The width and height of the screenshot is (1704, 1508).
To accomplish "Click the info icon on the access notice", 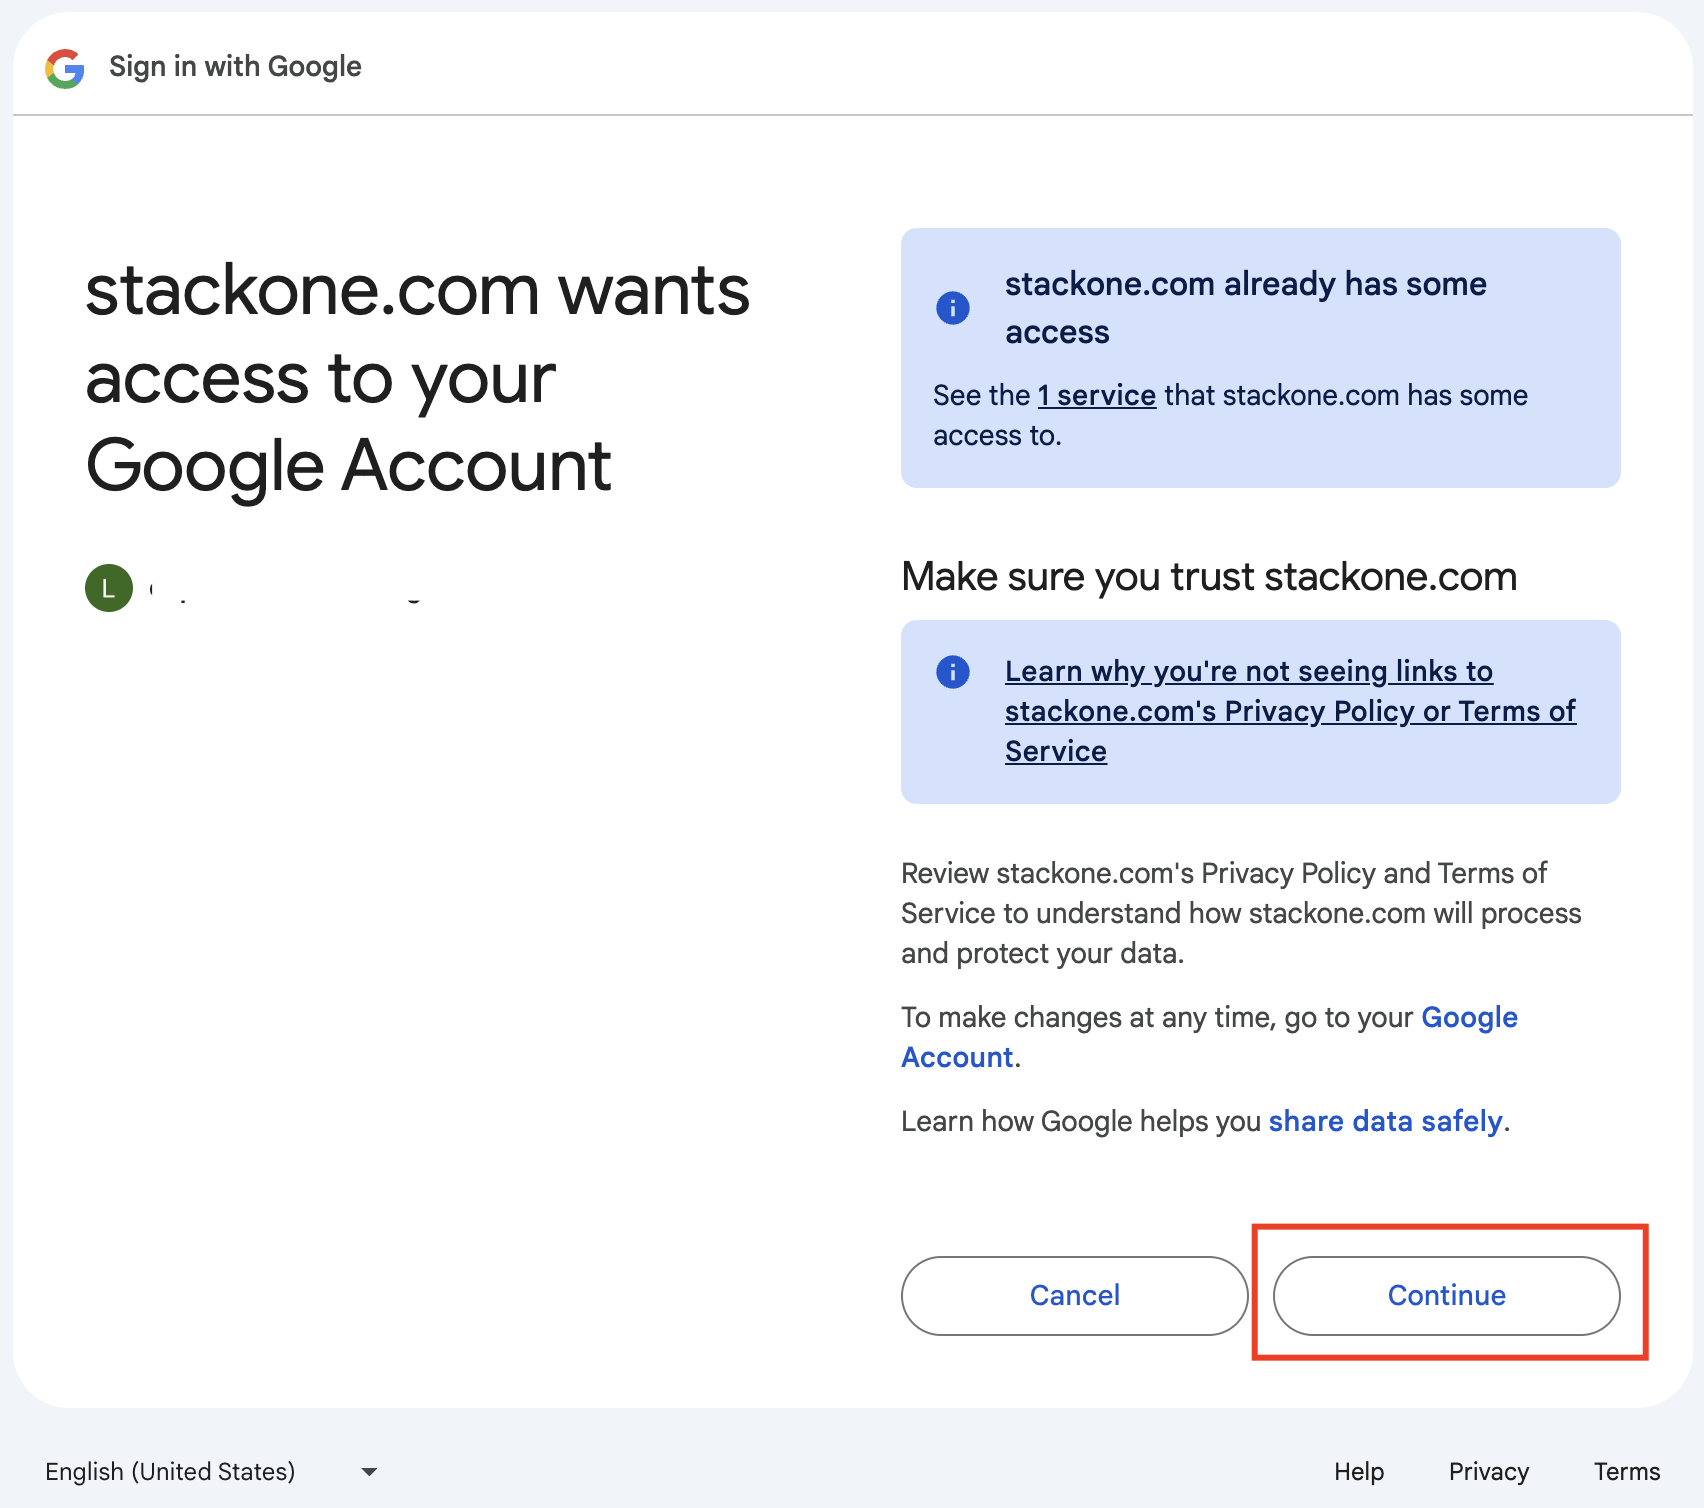I will tap(952, 308).
